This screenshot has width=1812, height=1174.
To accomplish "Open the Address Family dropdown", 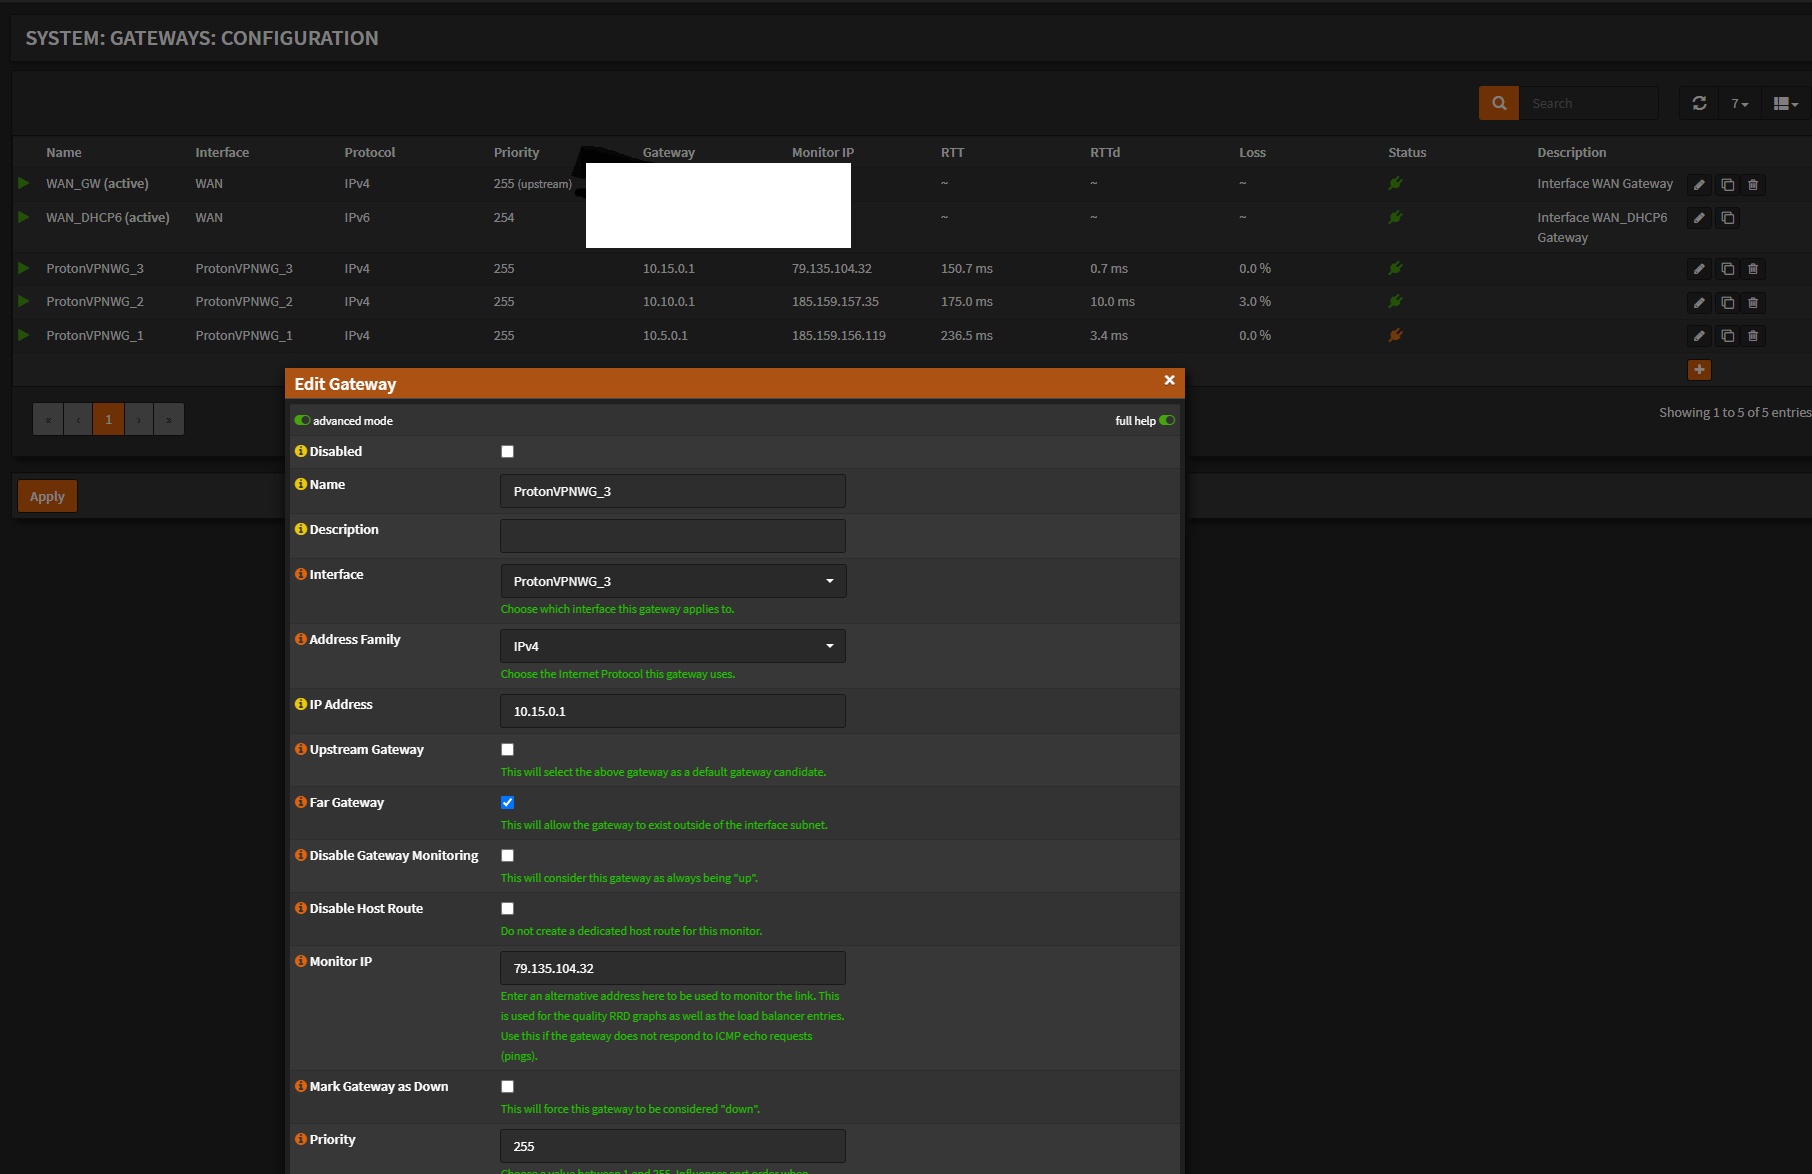I will coord(673,646).
